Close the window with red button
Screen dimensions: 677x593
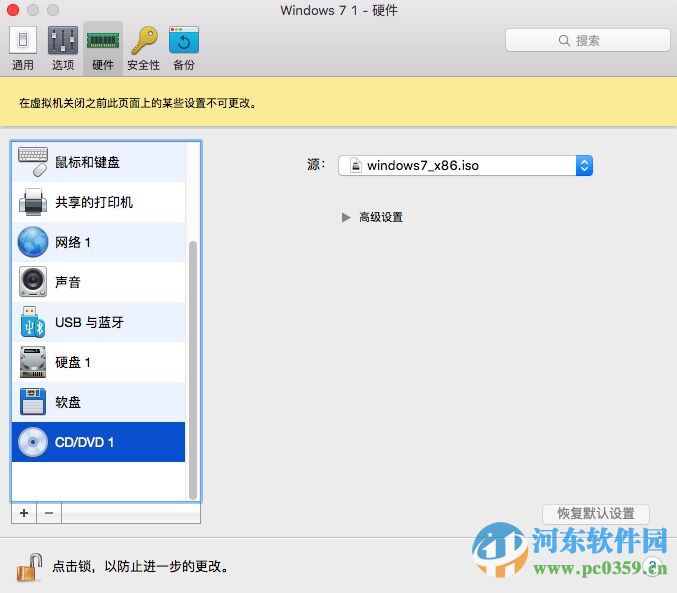[x=13, y=10]
